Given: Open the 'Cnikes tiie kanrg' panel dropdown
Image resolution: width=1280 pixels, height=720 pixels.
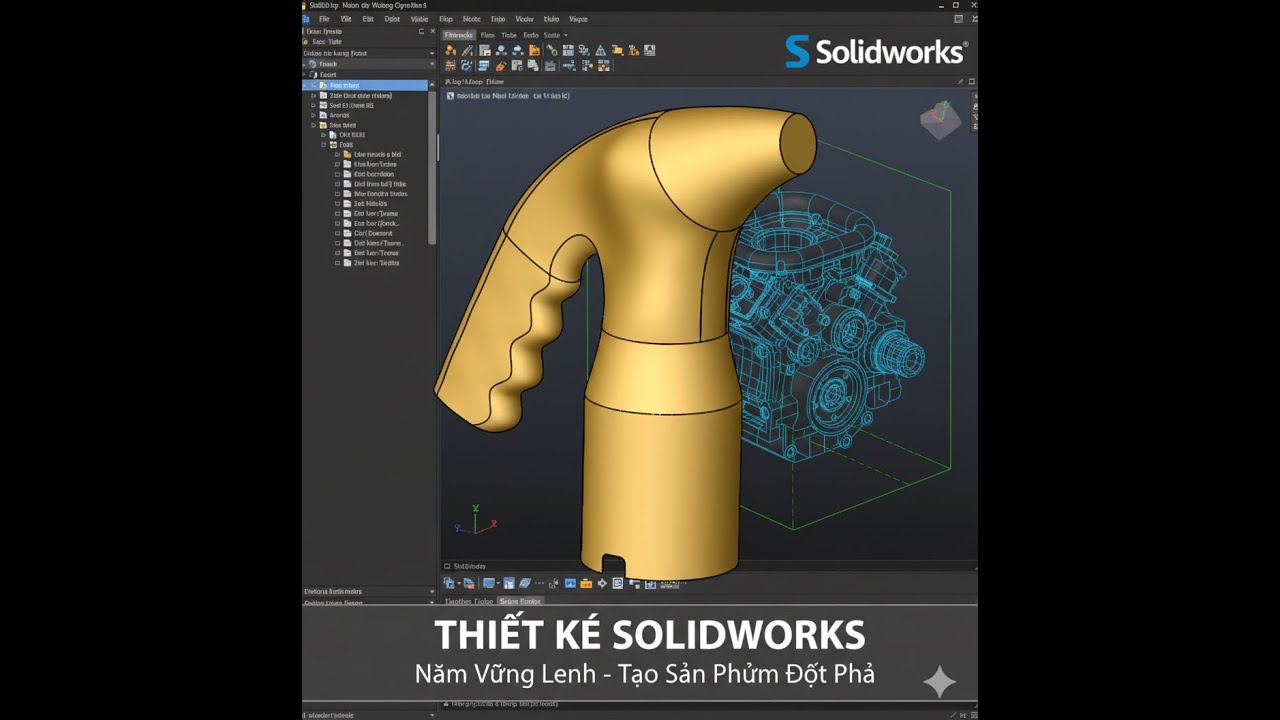Looking at the screenshot, I should point(432,53).
